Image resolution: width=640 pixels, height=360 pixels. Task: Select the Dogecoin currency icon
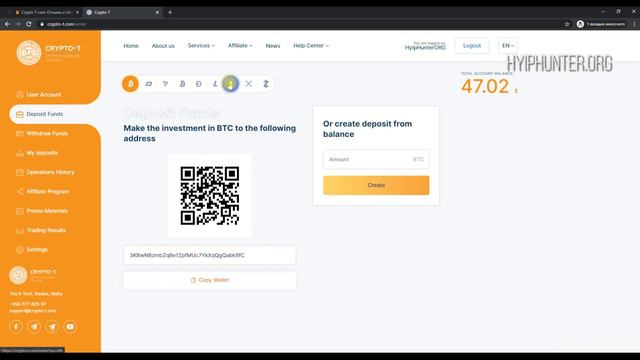[199, 84]
